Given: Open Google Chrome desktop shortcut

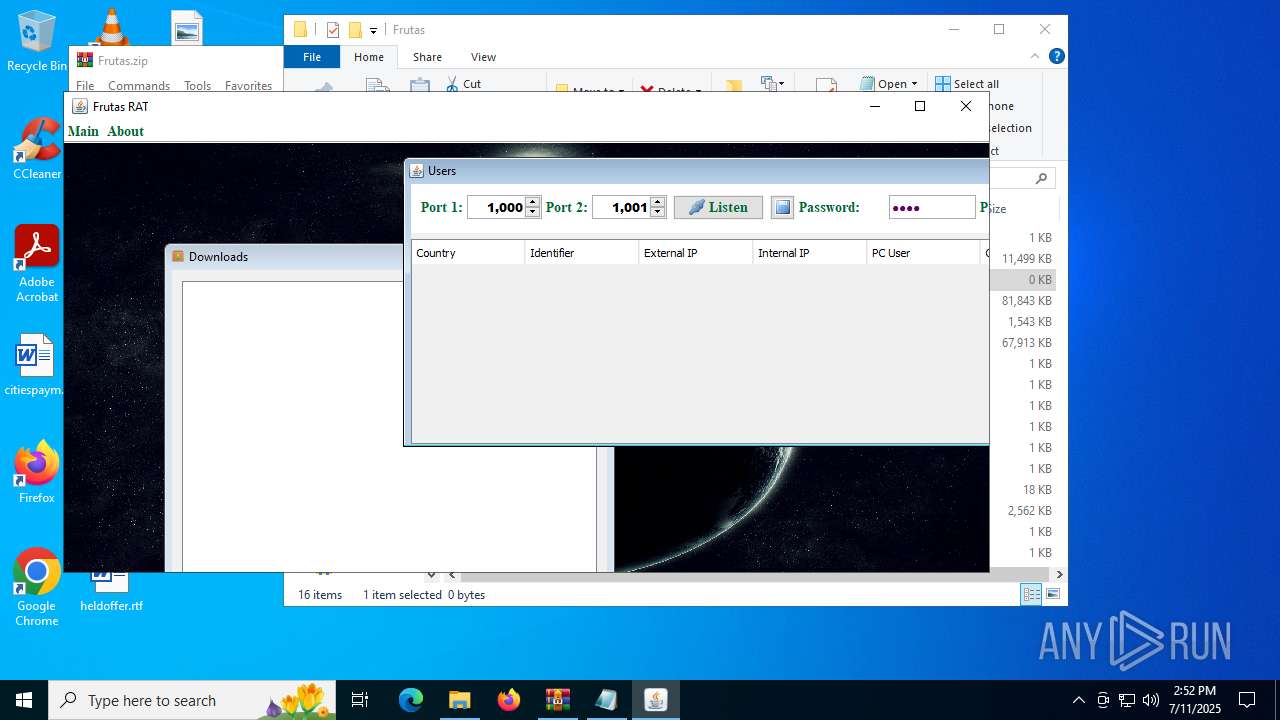Looking at the screenshot, I should 37,588.
